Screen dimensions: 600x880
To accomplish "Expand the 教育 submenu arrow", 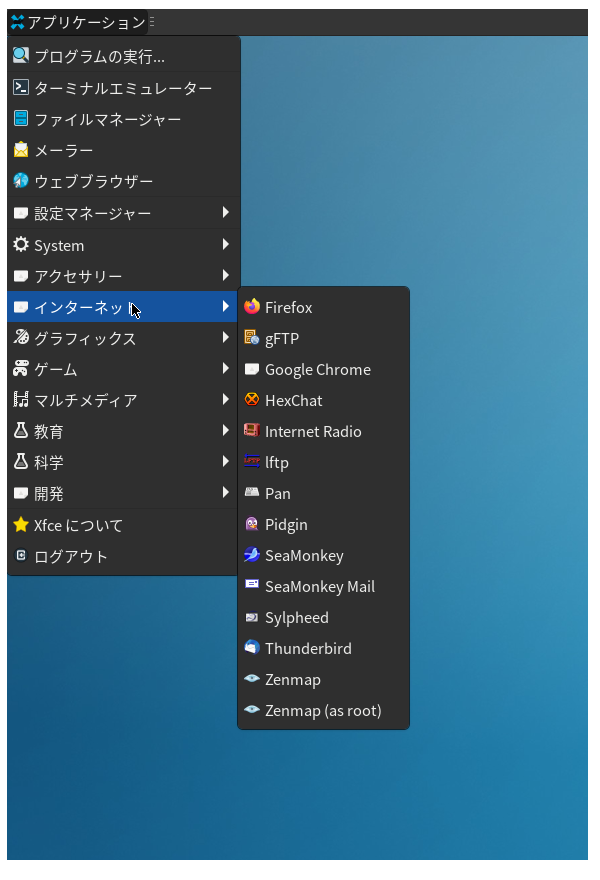I will click(226, 430).
